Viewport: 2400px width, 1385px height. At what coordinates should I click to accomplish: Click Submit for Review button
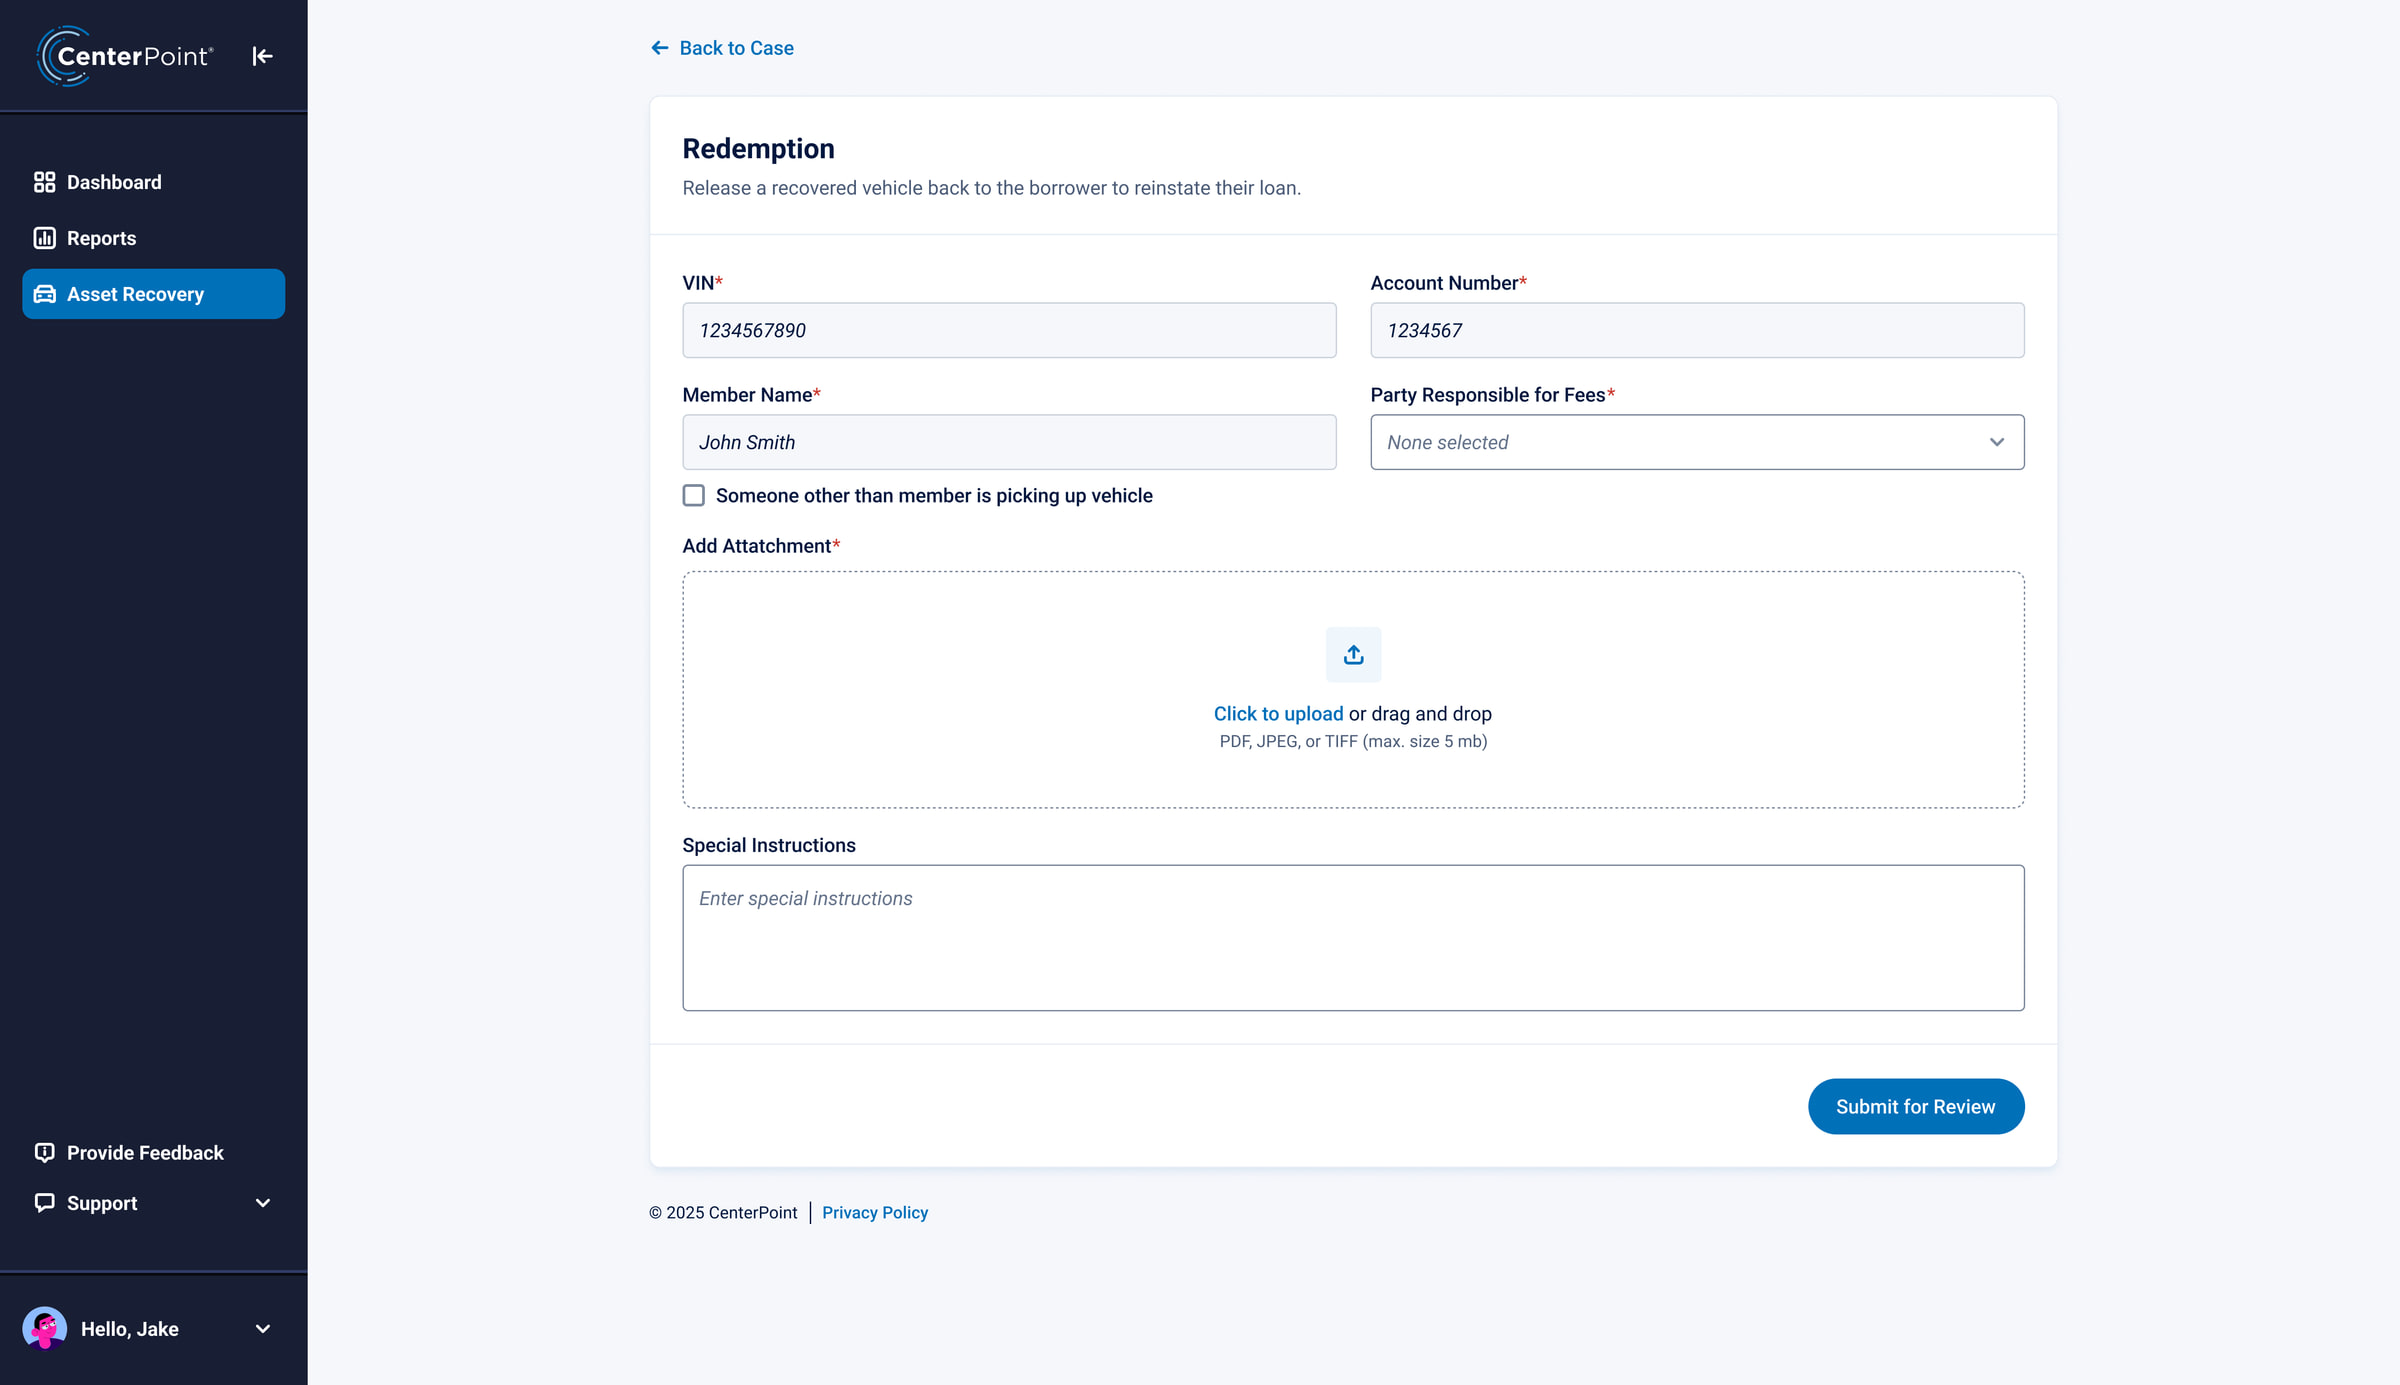(x=1916, y=1106)
